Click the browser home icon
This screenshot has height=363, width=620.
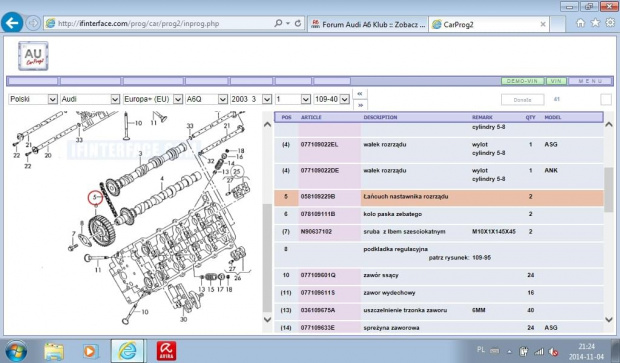click(580, 23)
